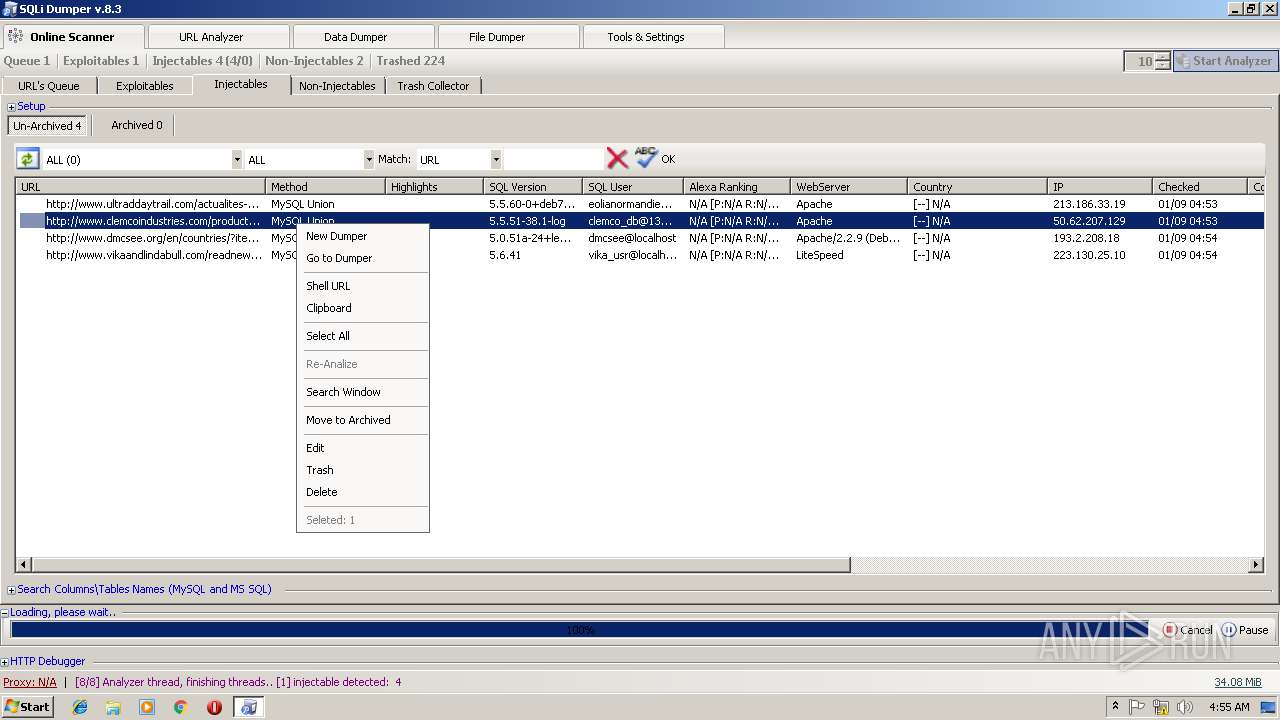1280x720 pixels.
Task: Click the horizontal scrollbar right arrow
Action: click(1256, 565)
